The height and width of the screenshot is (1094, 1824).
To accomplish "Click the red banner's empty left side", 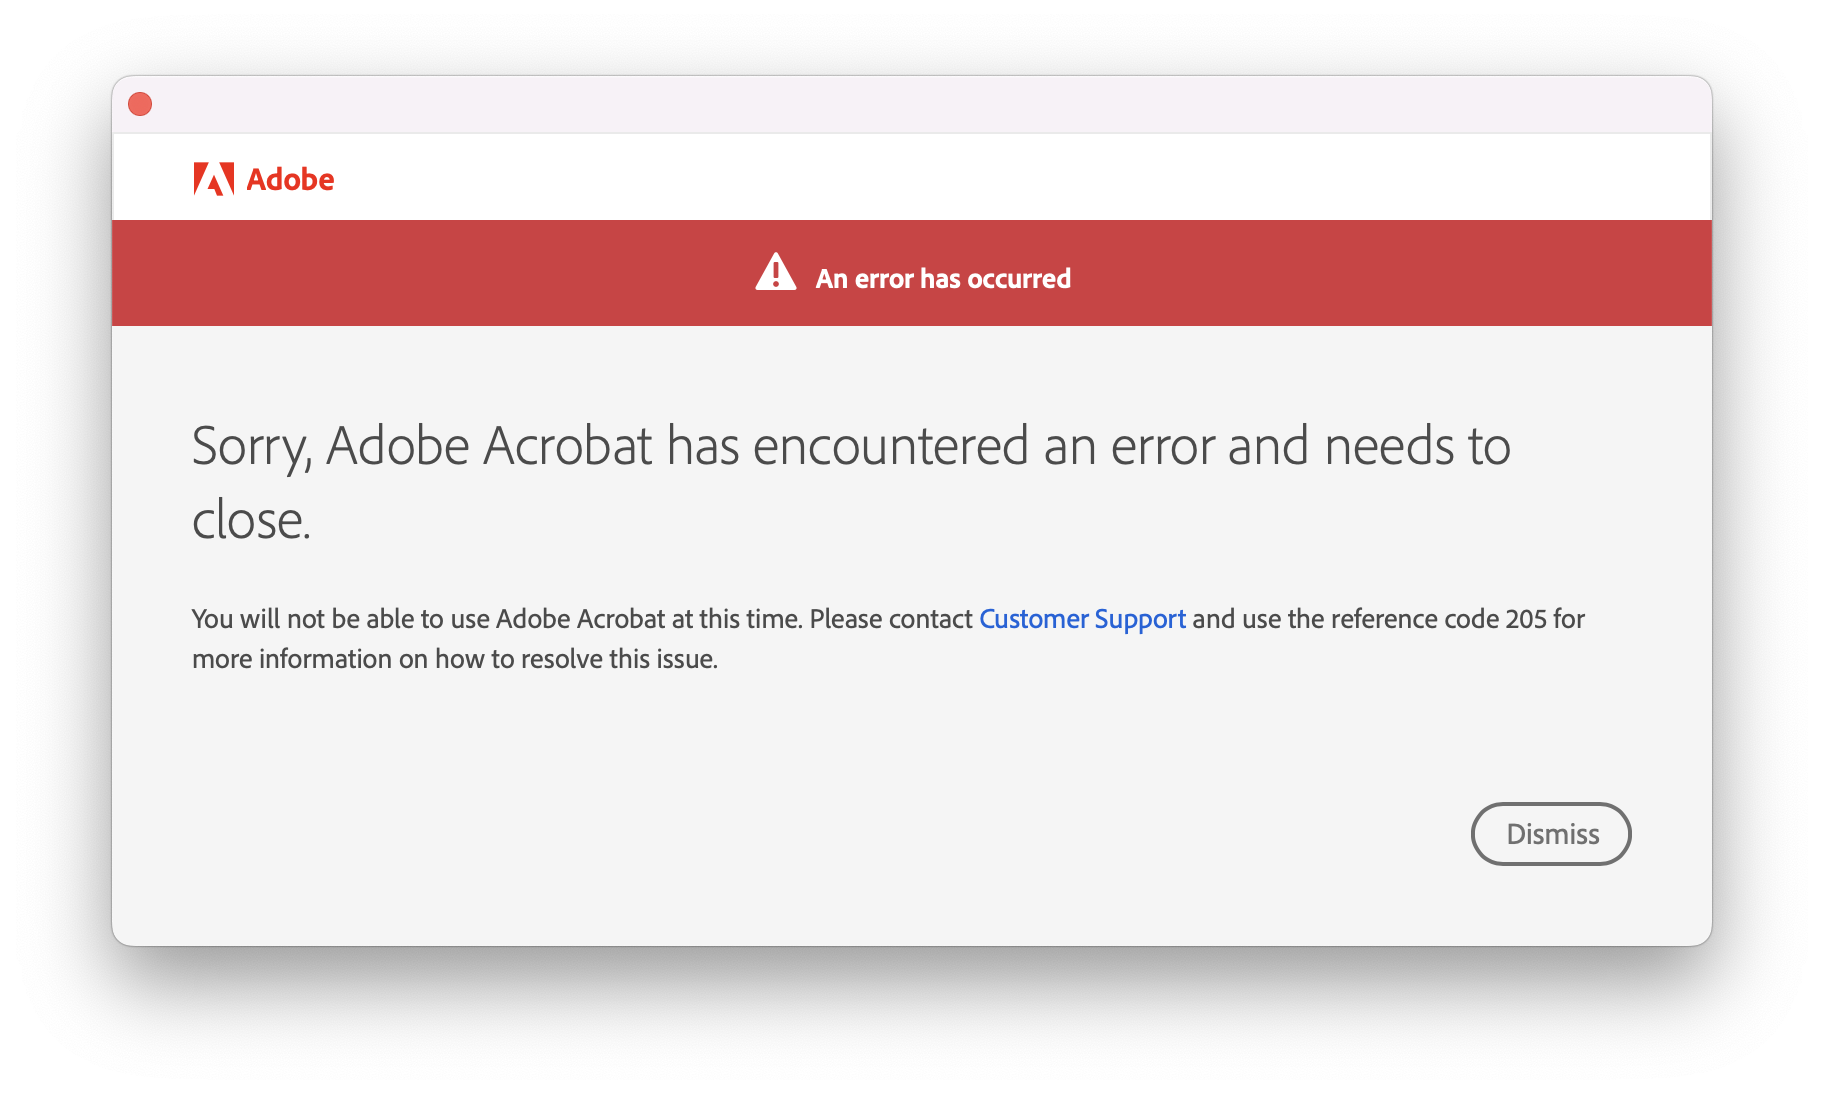I will click(400, 273).
